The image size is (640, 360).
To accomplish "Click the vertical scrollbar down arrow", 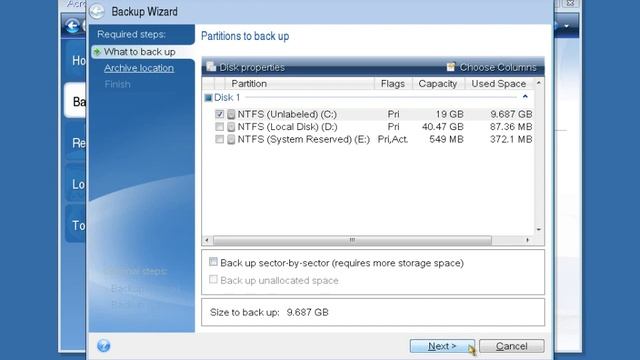I will [539, 229].
